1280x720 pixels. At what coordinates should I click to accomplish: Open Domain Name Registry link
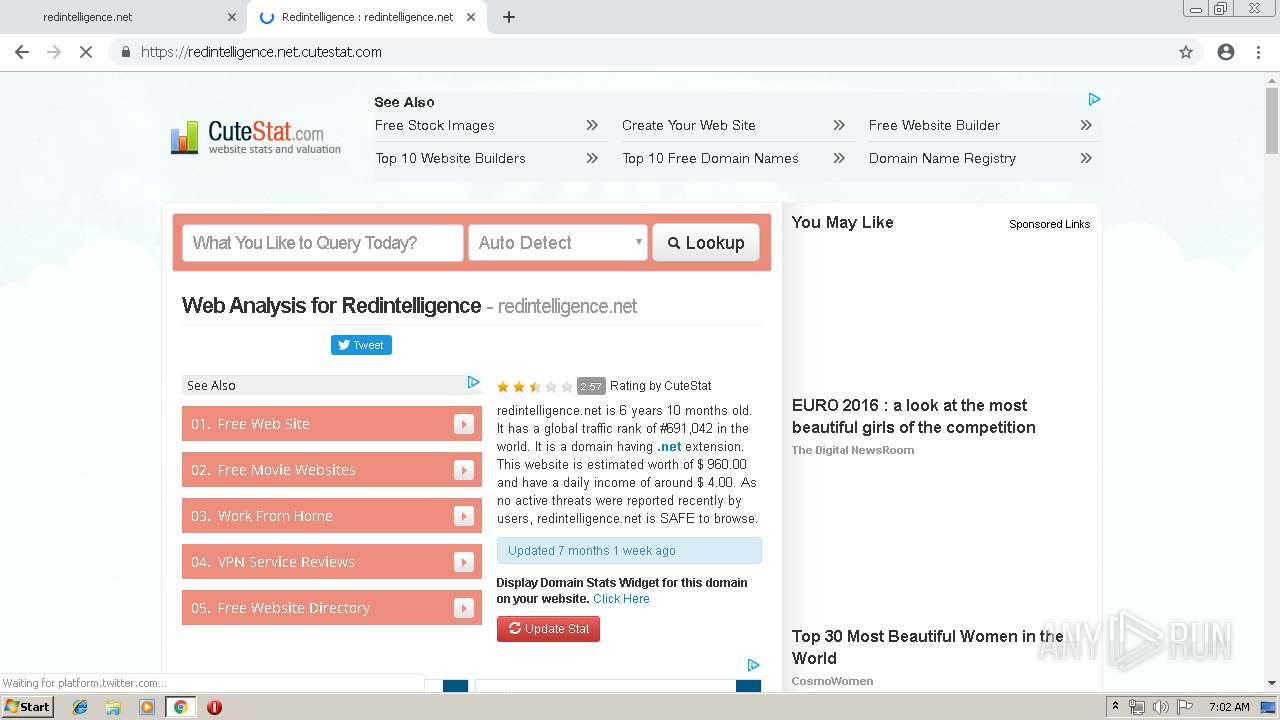click(942, 158)
